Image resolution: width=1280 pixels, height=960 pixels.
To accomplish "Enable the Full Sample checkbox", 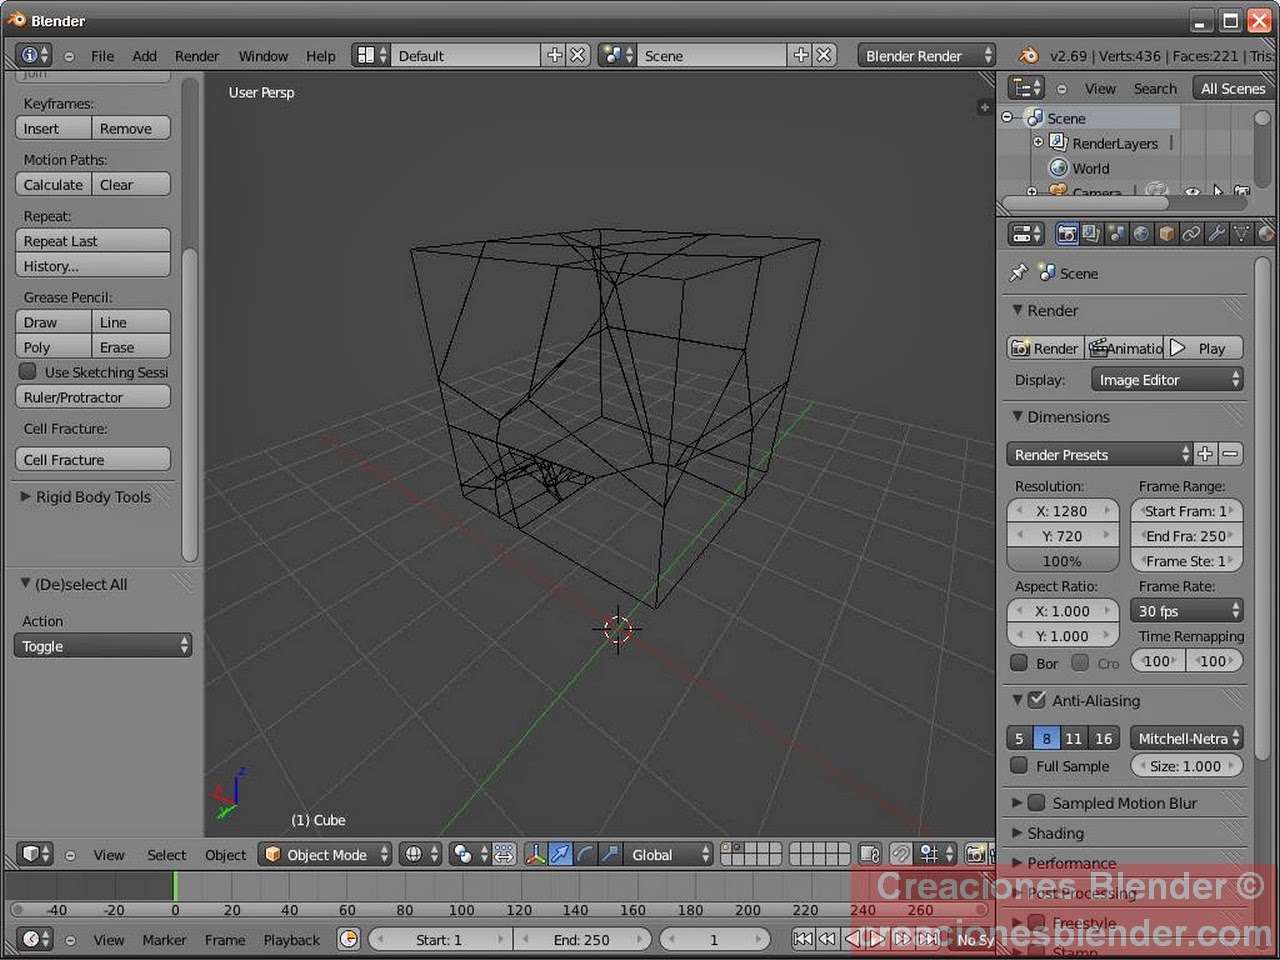I will (x=1019, y=766).
